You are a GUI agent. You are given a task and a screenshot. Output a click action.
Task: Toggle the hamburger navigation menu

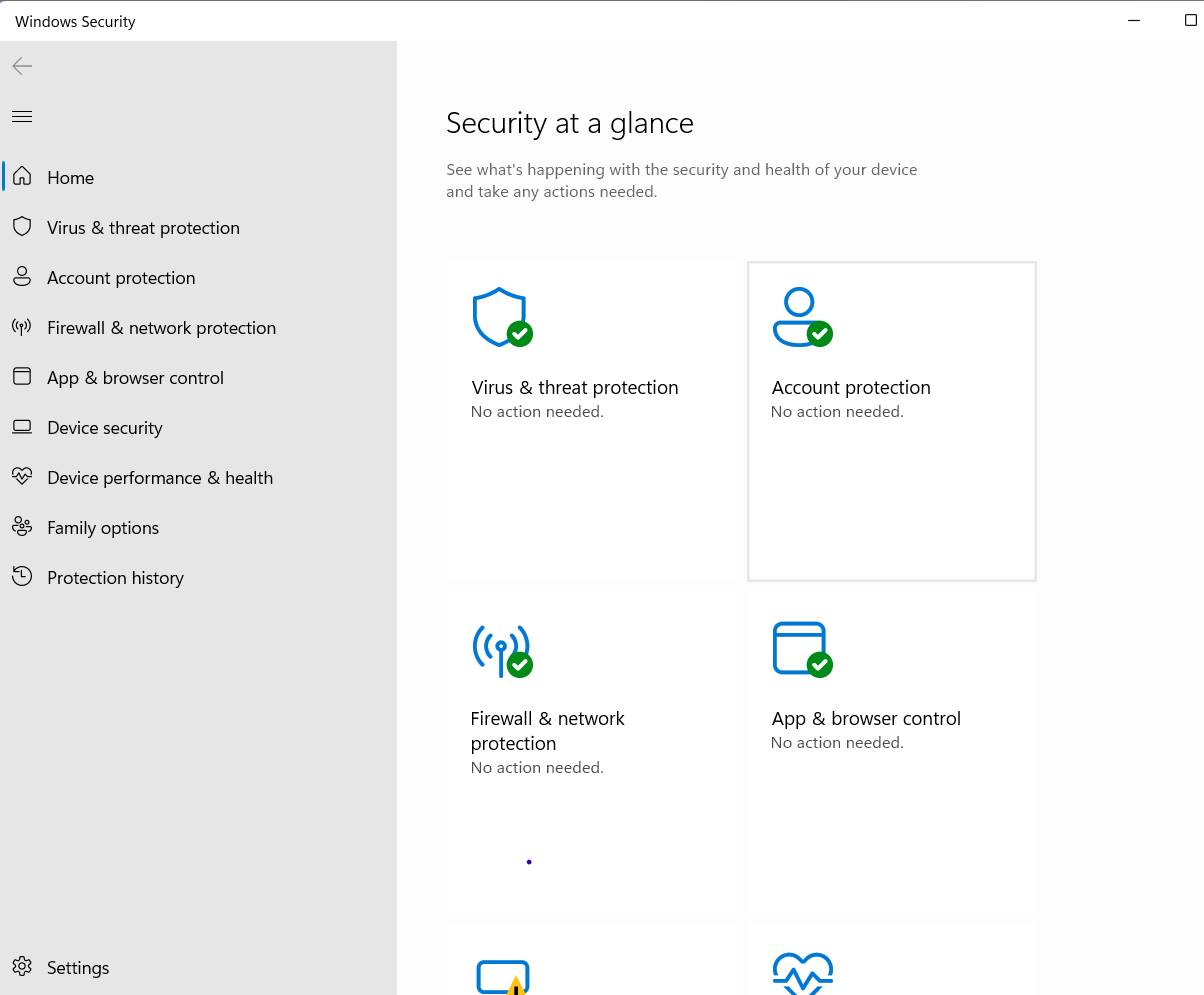[x=22, y=117]
